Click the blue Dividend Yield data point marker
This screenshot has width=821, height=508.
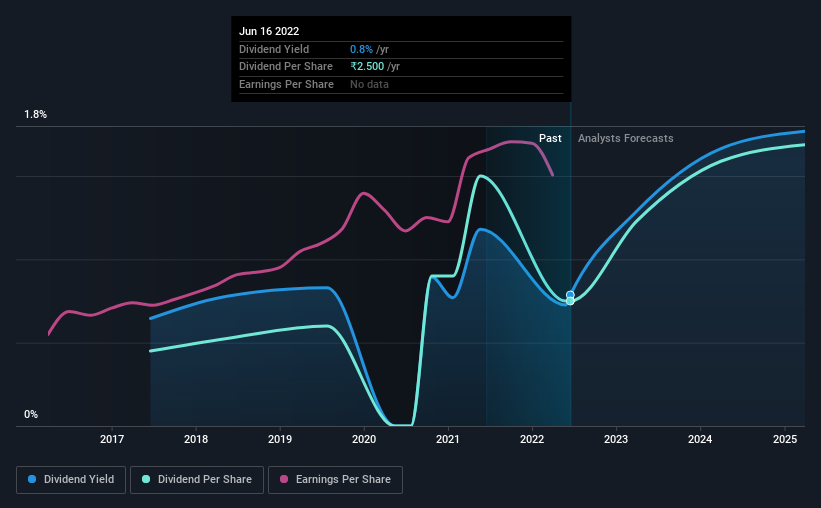point(570,295)
